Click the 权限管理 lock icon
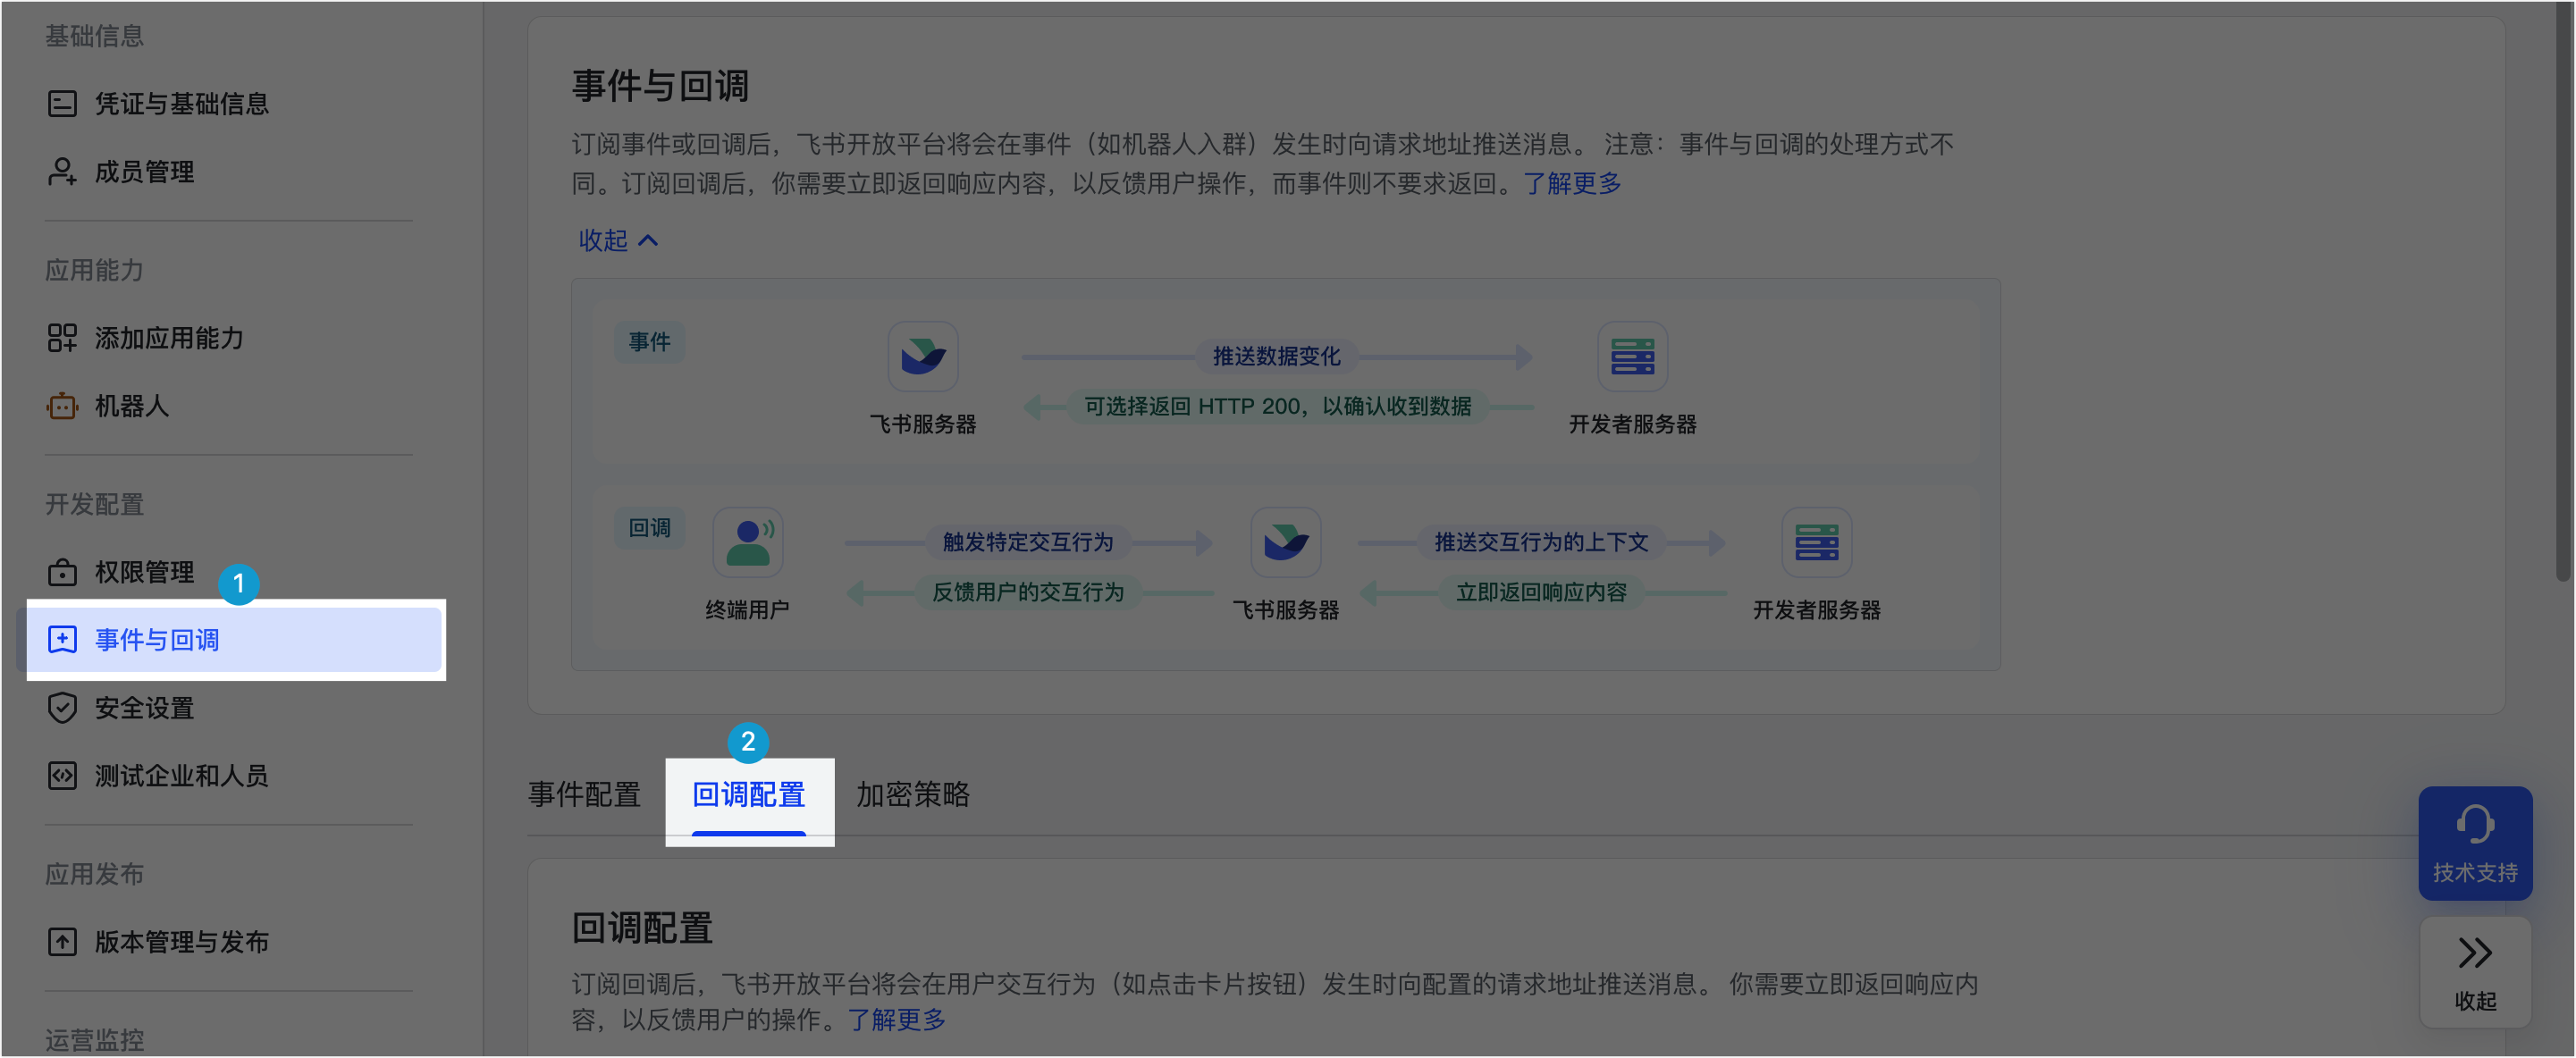 point(62,572)
